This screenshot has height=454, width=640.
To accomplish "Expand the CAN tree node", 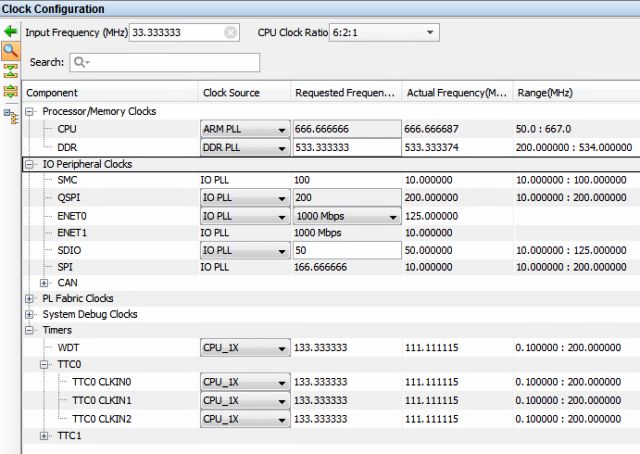I will point(45,283).
